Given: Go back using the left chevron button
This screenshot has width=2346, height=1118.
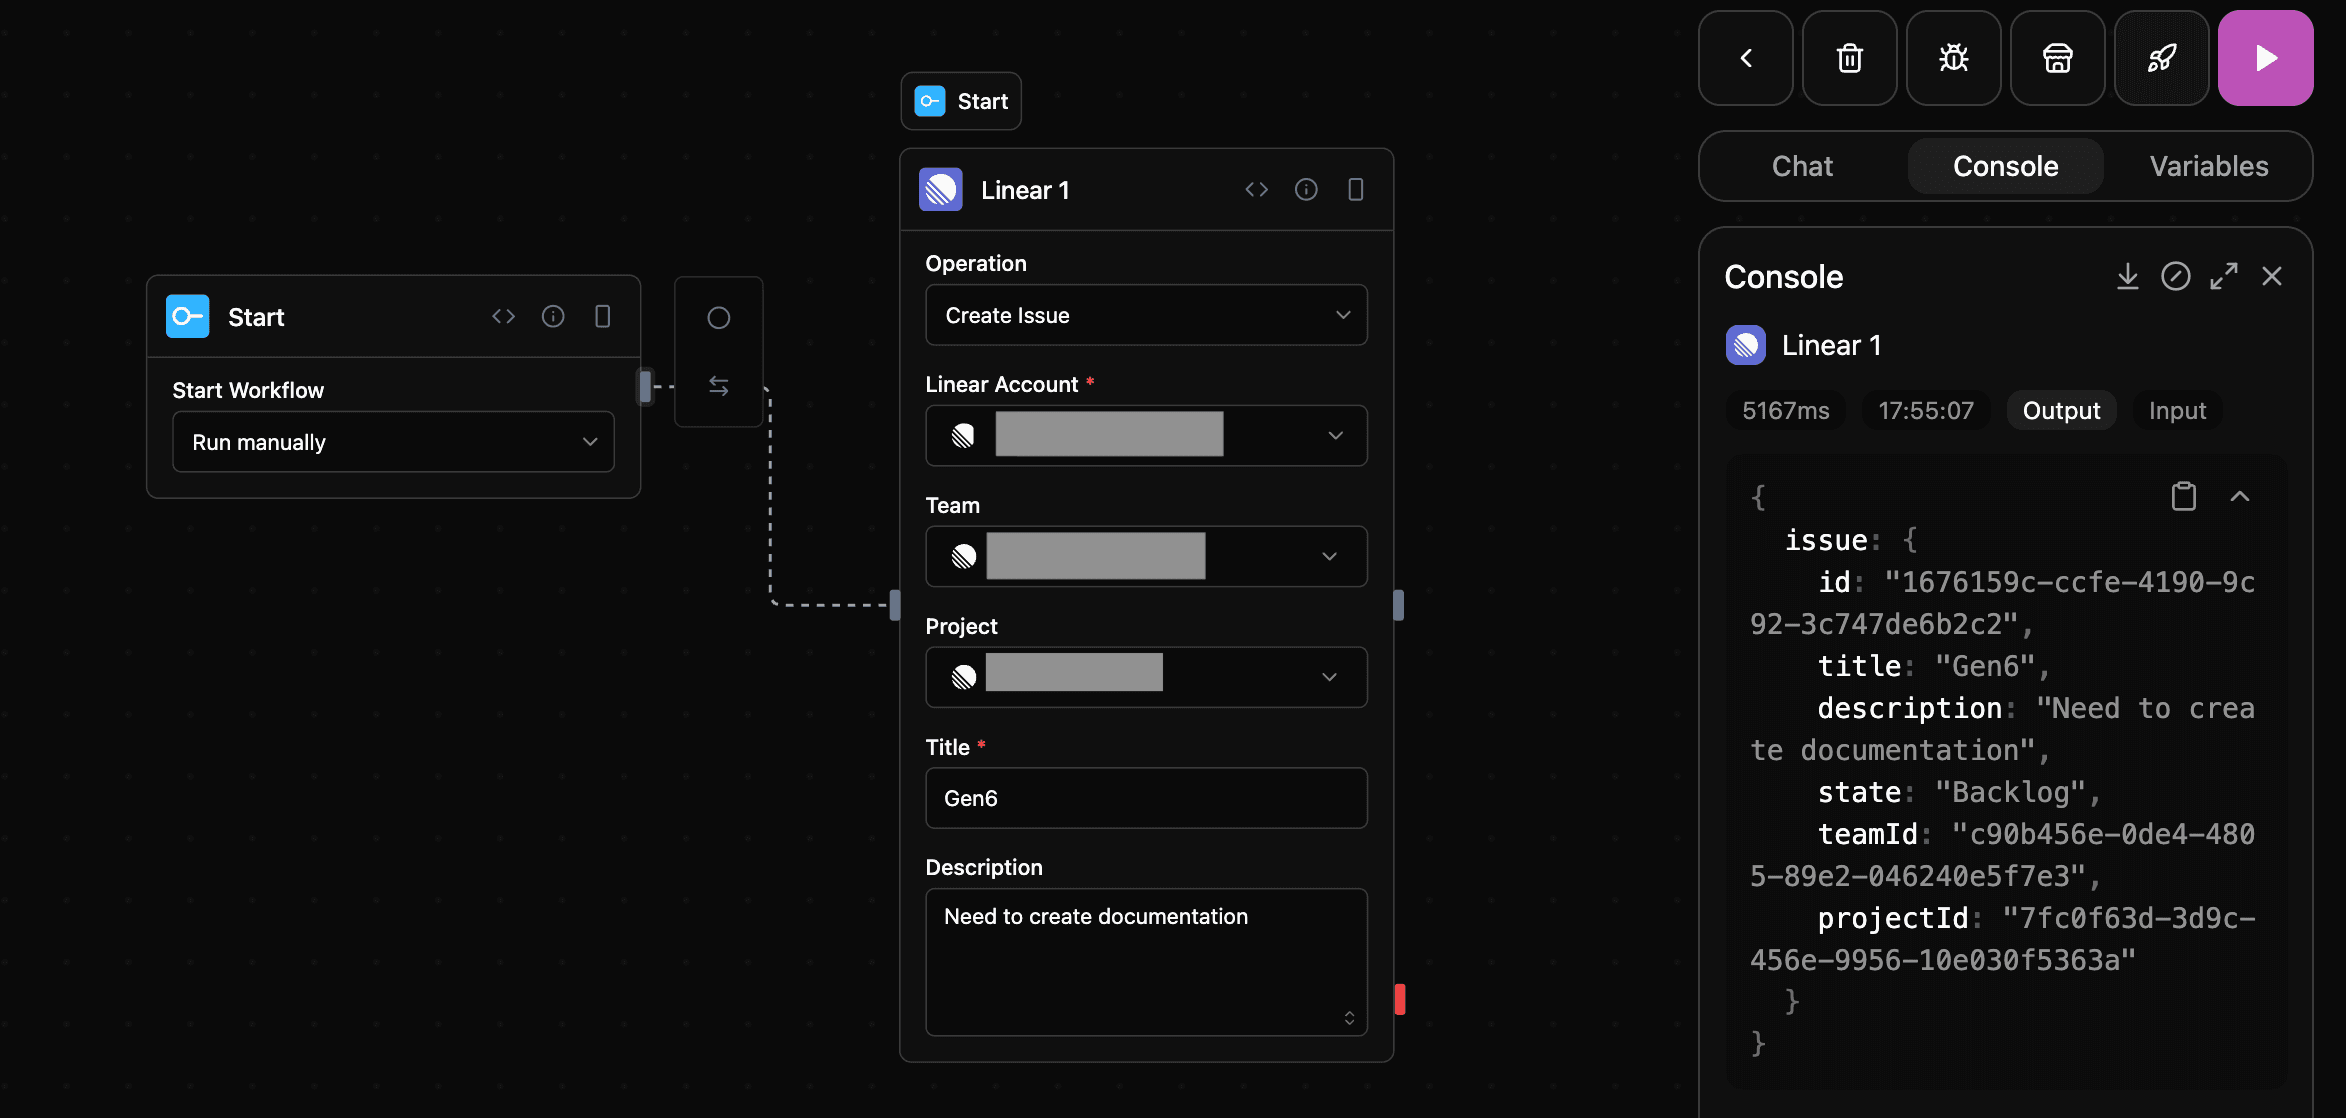Looking at the screenshot, I should point(1745,58).
